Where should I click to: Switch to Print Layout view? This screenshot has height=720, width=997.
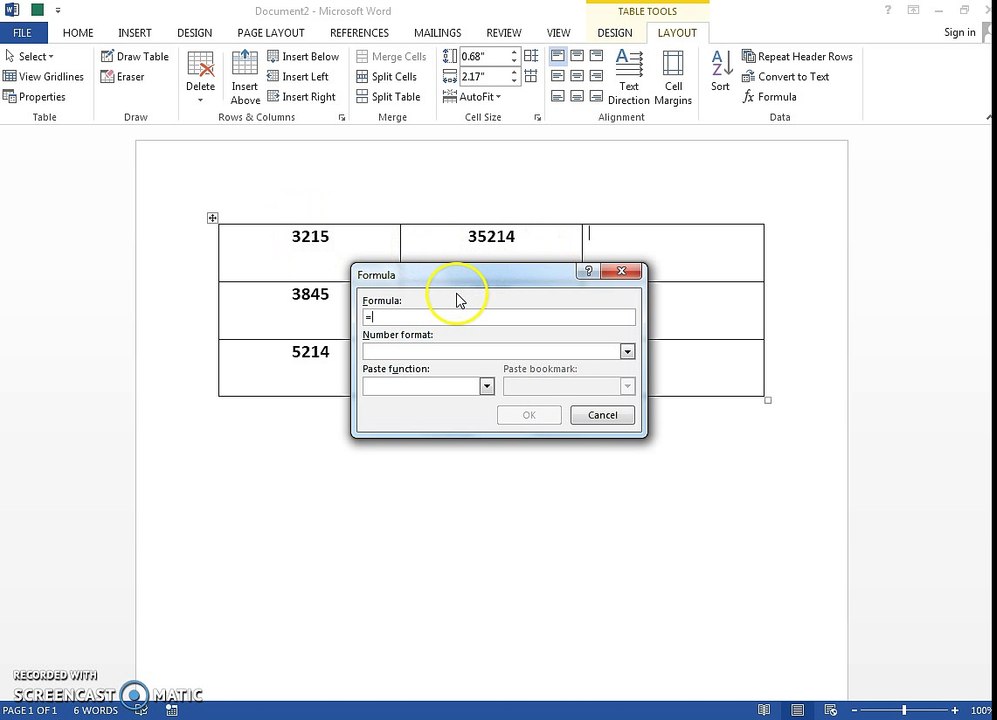pyautogui.click(x=797, y=710)
